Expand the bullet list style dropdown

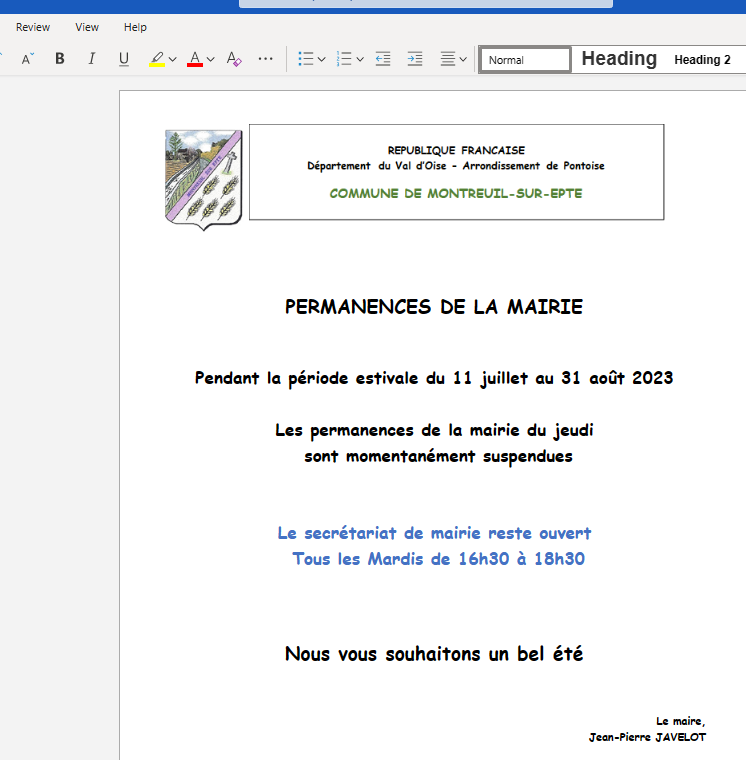pyautogui.click(x=321, y=60)
